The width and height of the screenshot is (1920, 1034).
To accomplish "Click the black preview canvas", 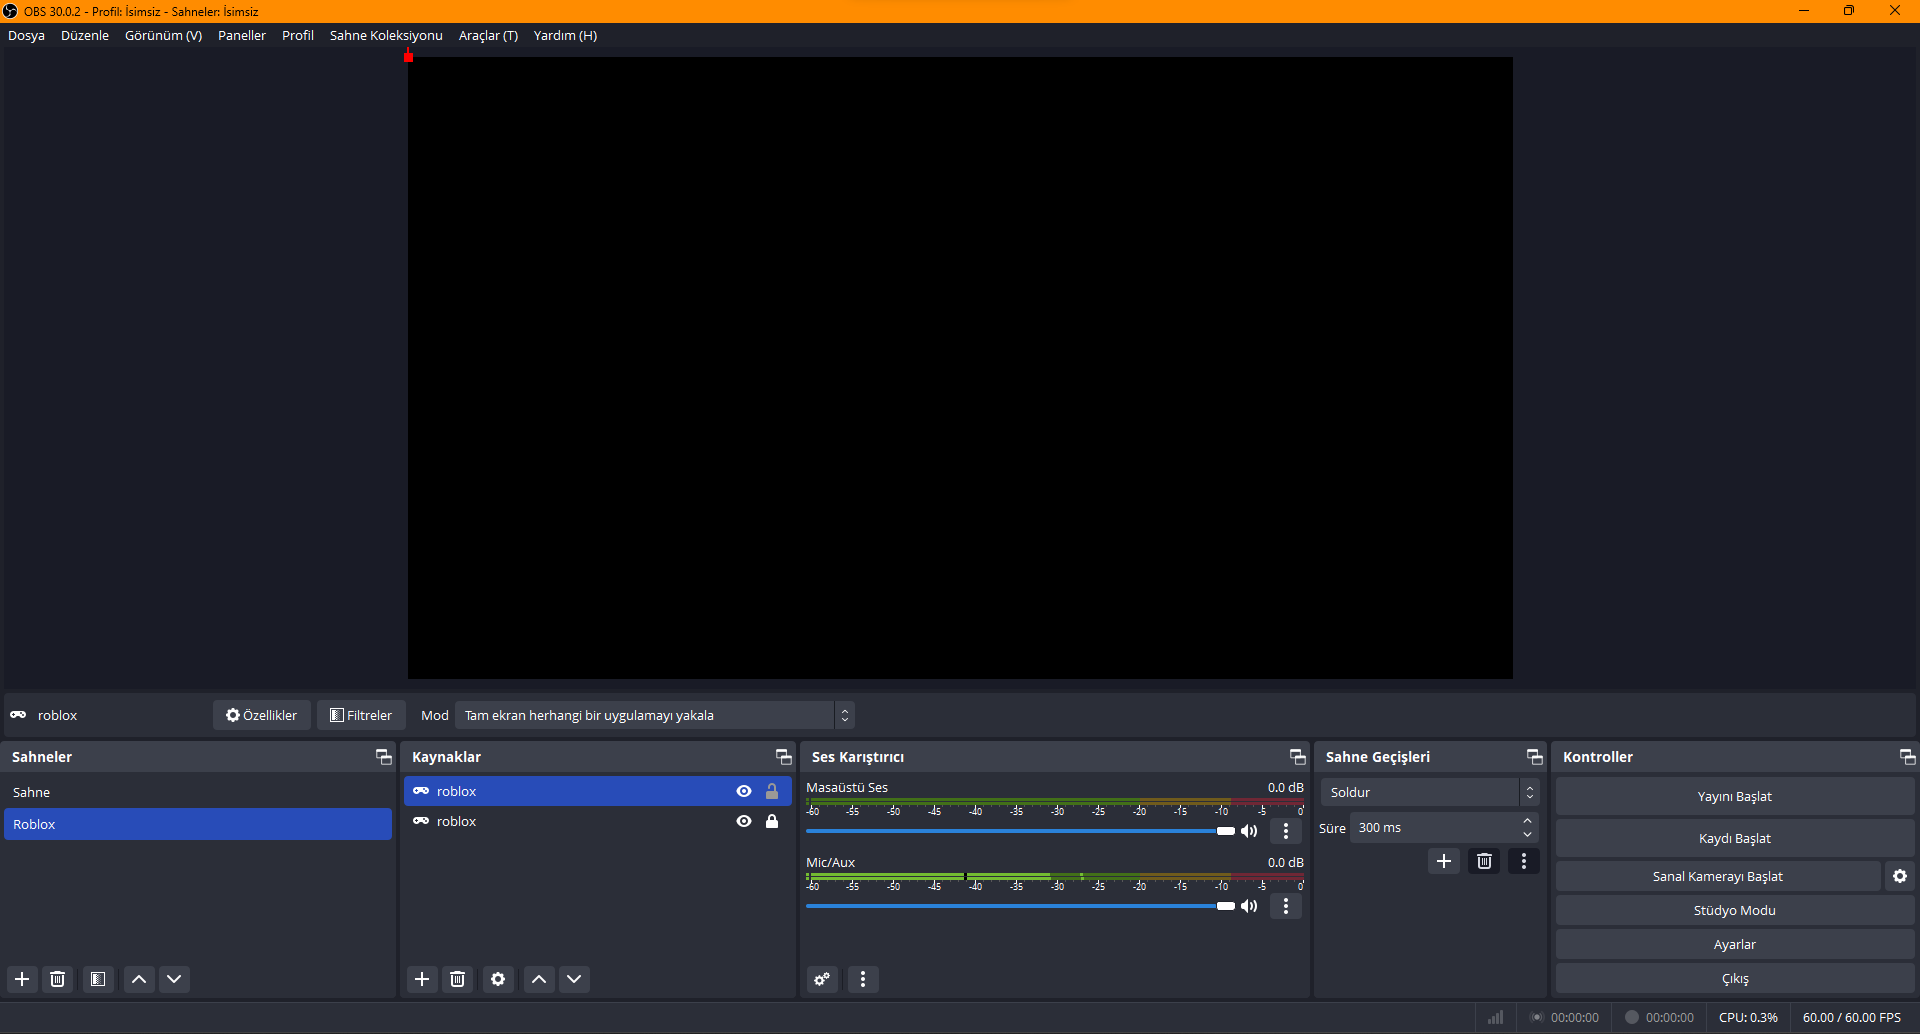I will [960, 368].
